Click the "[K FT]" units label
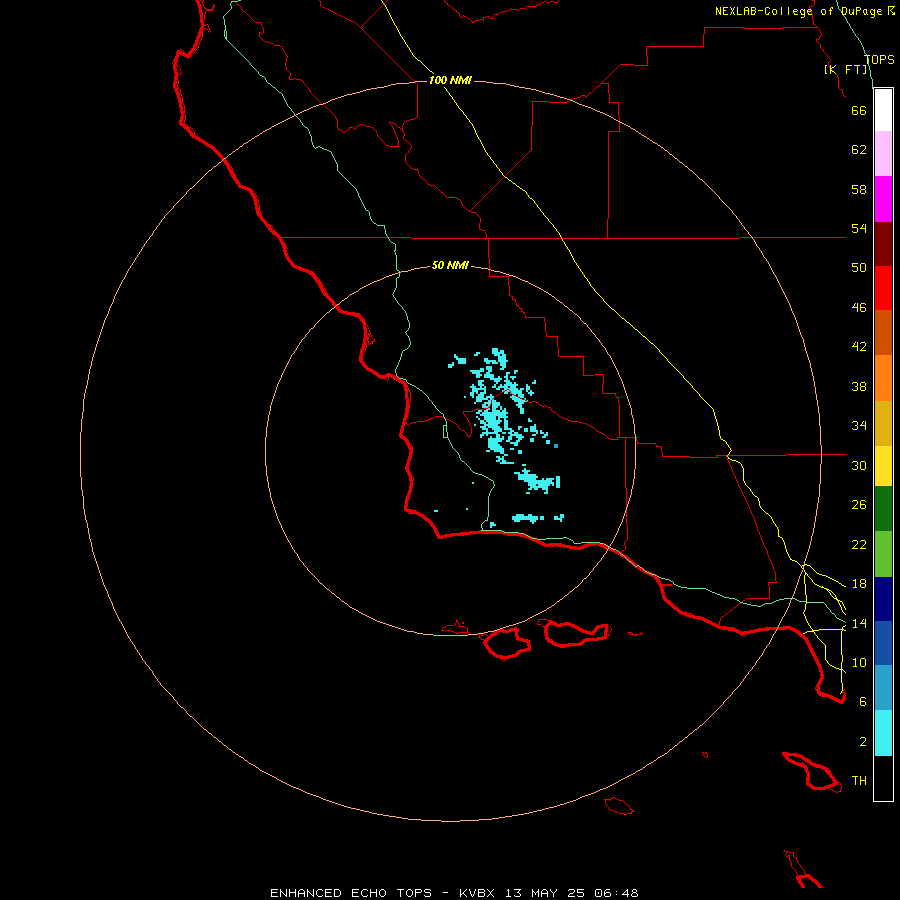The image size is (900, 900). coord(846,69)
